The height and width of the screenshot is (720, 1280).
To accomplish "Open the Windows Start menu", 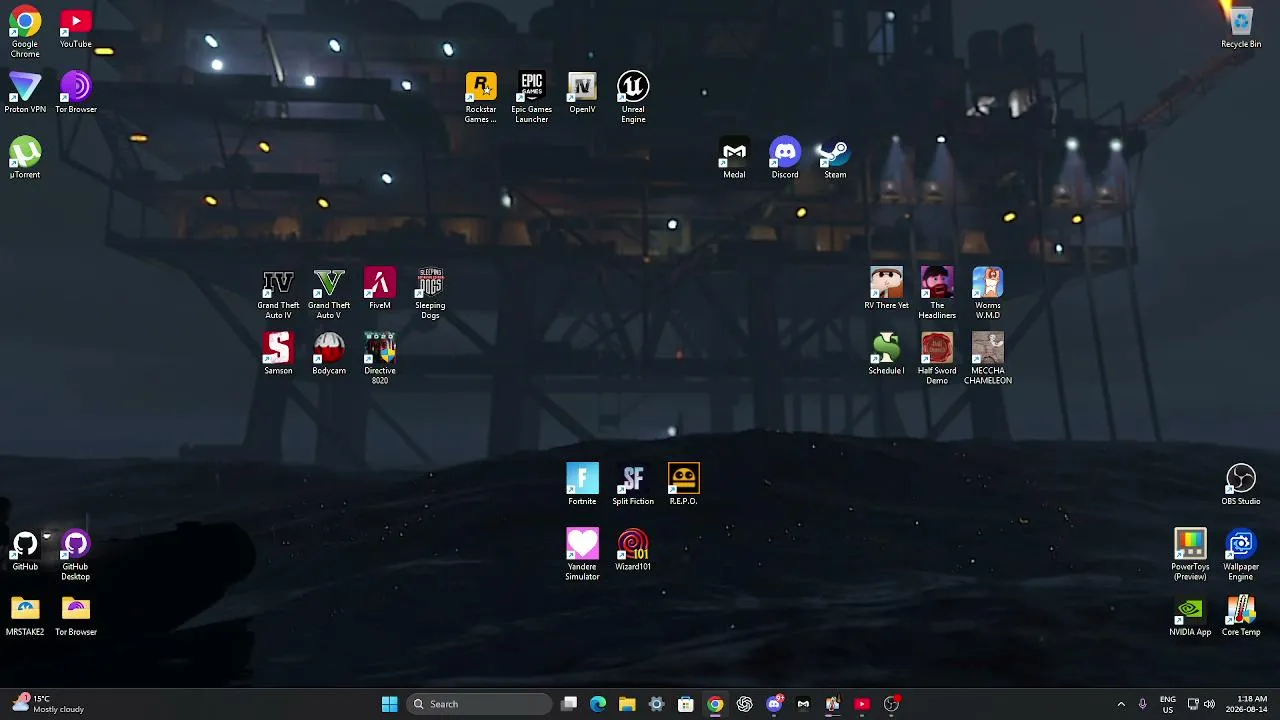I will pyautogui.click(x=390, y=704).
